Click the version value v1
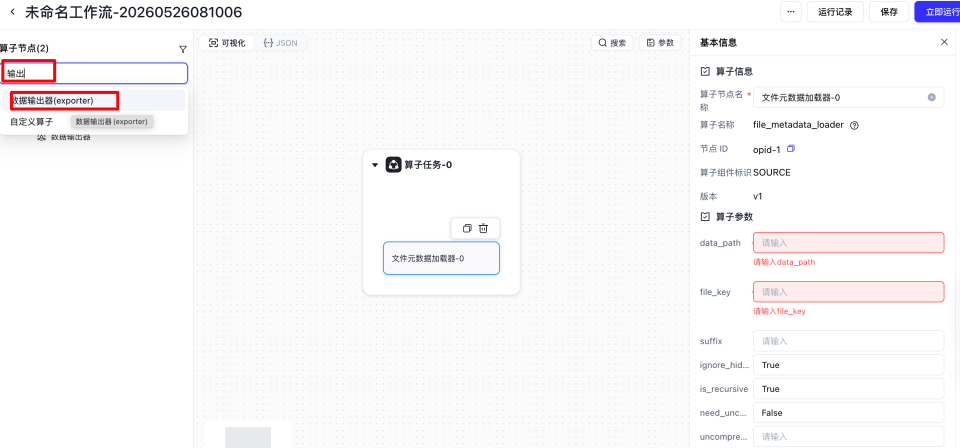Viewport: 960px width, 448px height. coord(757,196)
